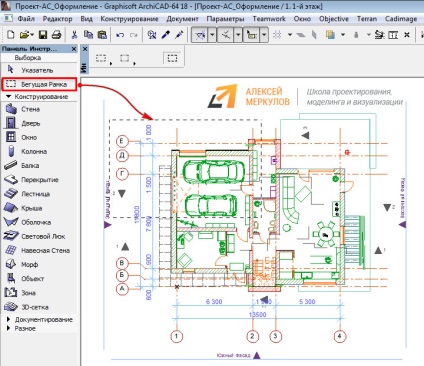The width and height of the screenshot is (424, 366).
Task: Click the axis marker Е on the plan
Action: (x=122, y=141)
